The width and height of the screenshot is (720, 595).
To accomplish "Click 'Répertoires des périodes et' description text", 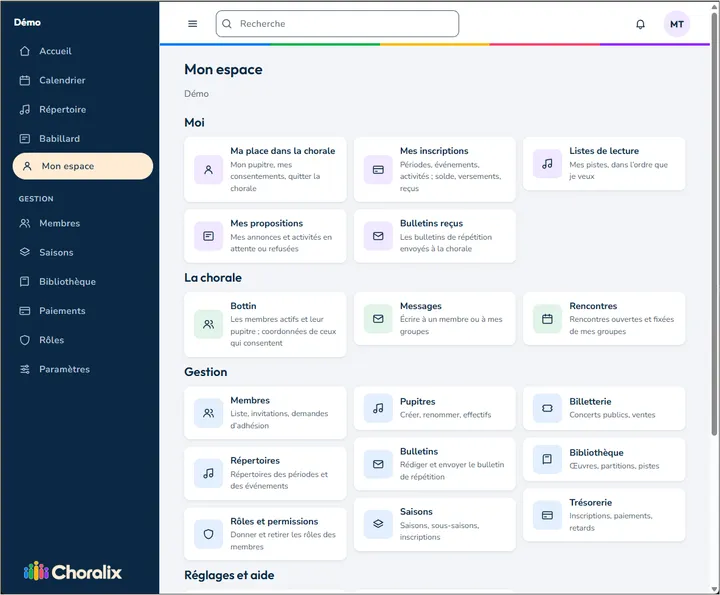I will 279,474.
